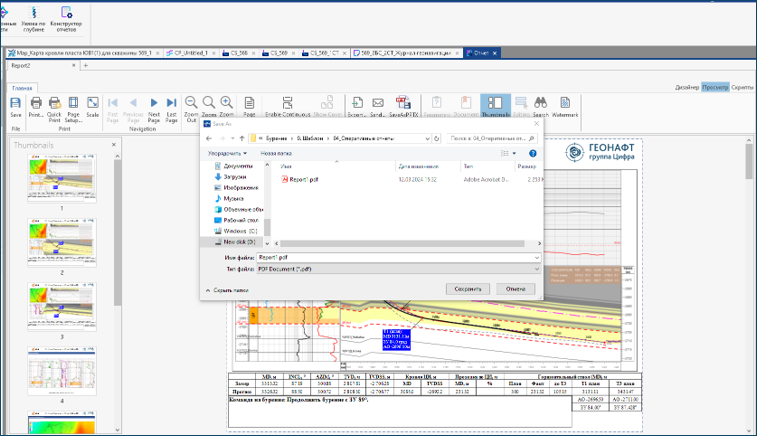Select Музыка in navigation pane
The image size is (757, 436).
coord(233,198)
